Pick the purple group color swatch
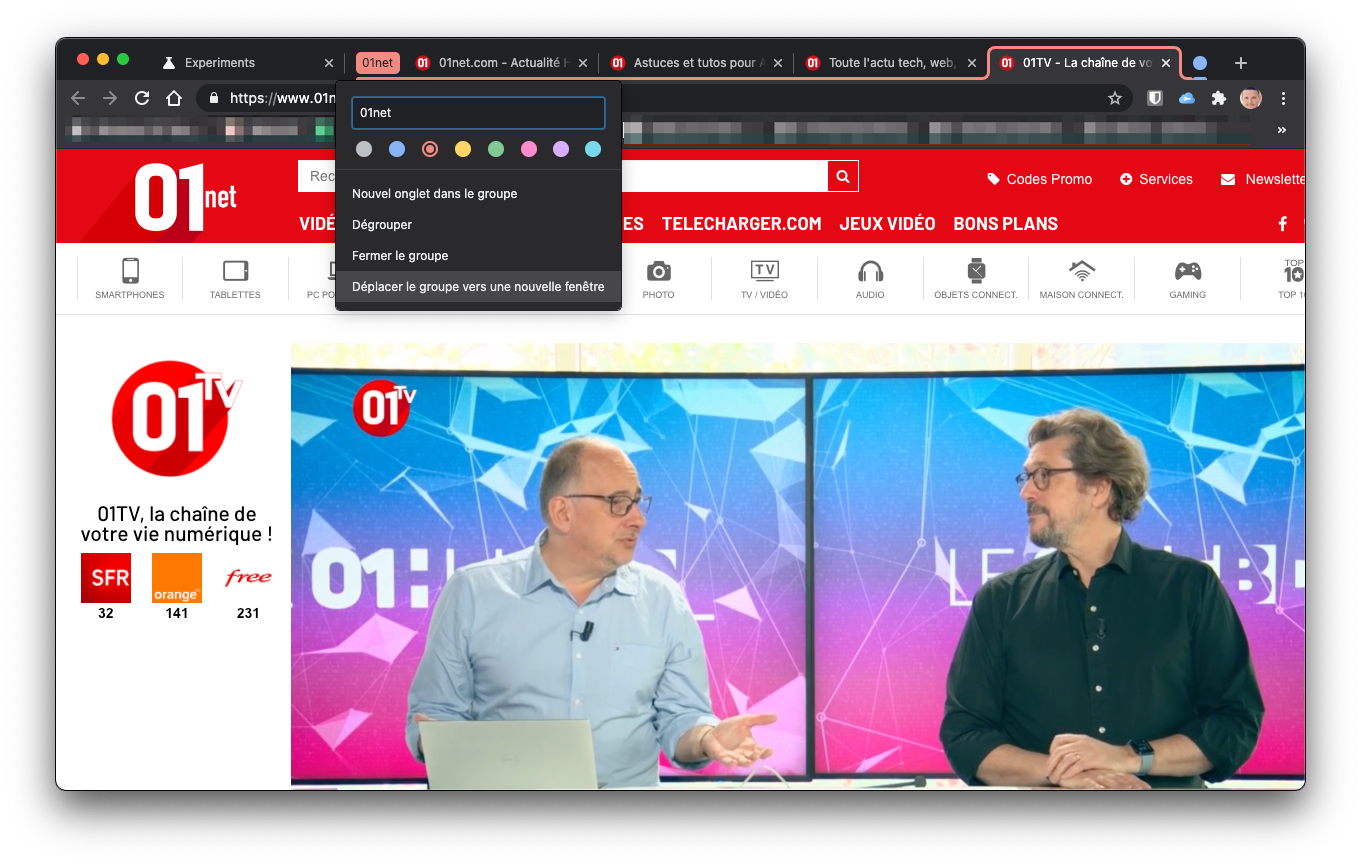This screenshot has width=1361, height=864. pyautogui.click(x=561, y=149)
